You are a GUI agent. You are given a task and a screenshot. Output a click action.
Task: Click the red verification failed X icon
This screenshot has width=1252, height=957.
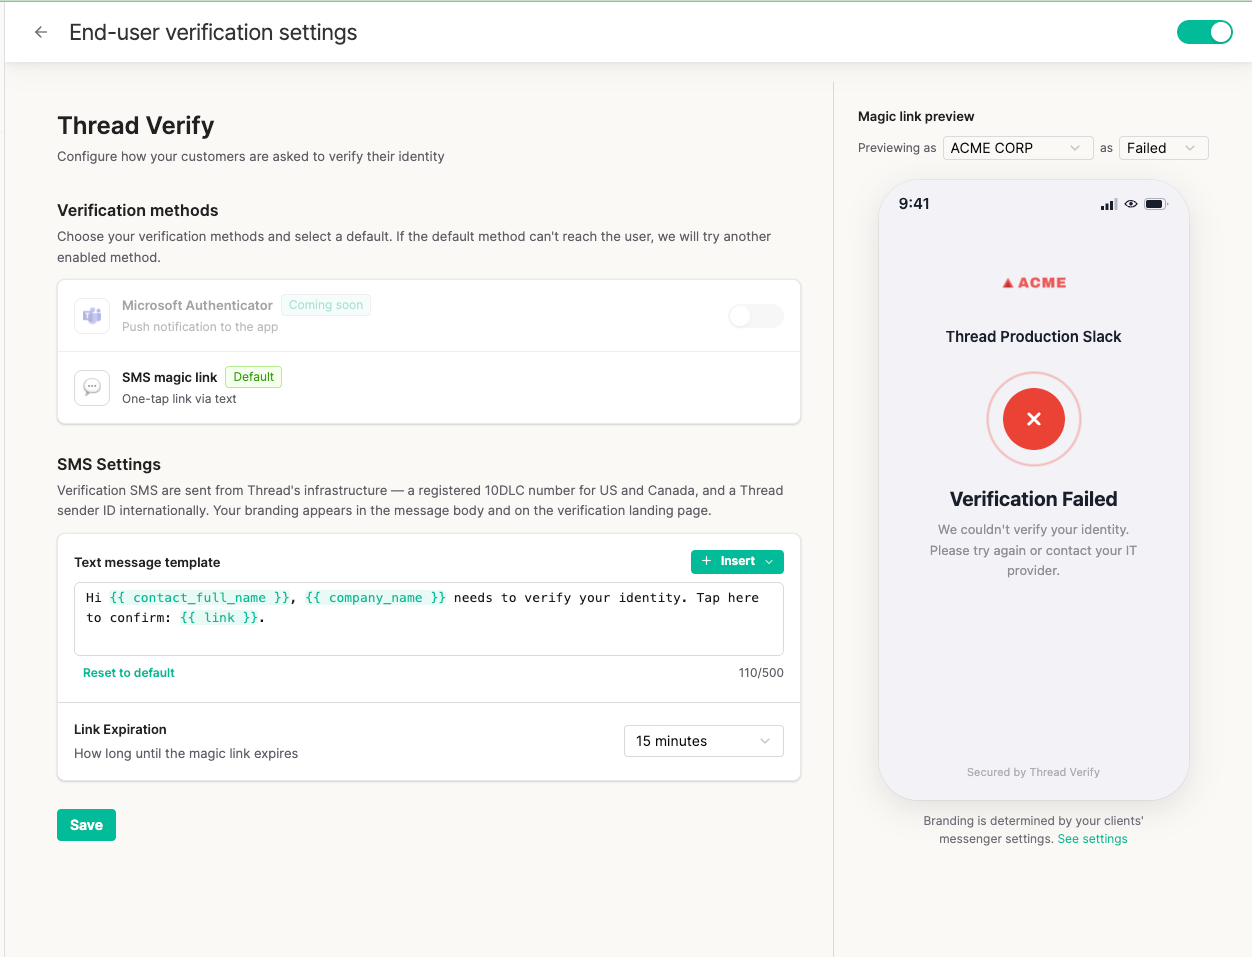[1034, 419]
